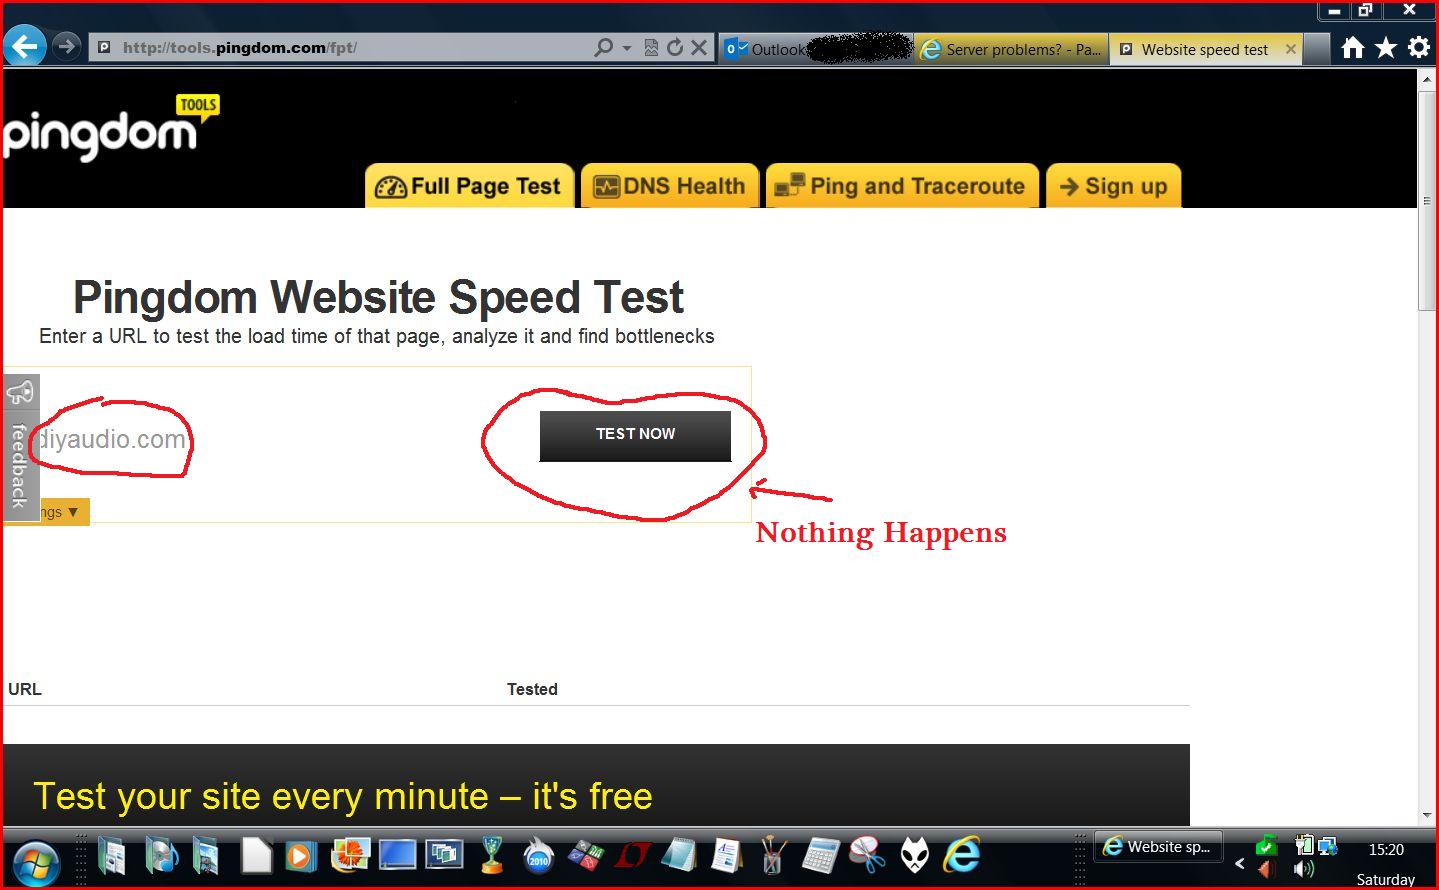
Task: Open the browser Tools gear icon
Action: (x=1418, y=47)
